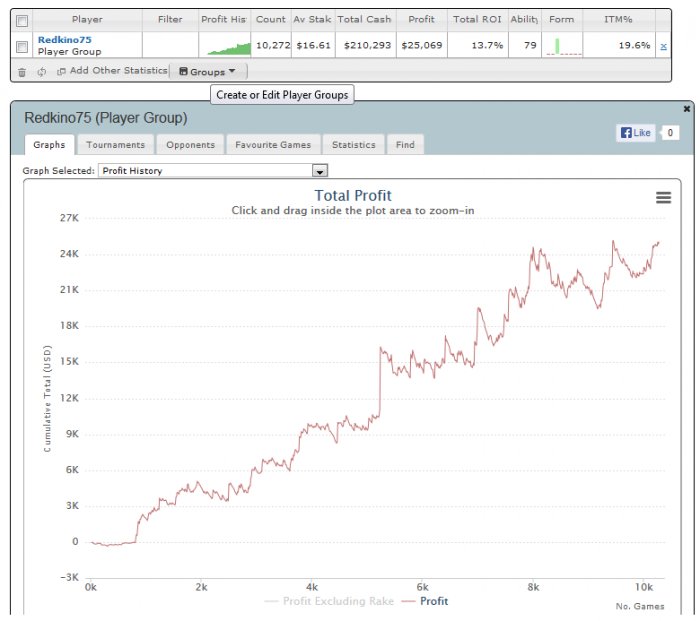Screen dimensions: 700x621
Task: Click the Facebook Like button
Action: pyautogui.click(x=636, y=133)
